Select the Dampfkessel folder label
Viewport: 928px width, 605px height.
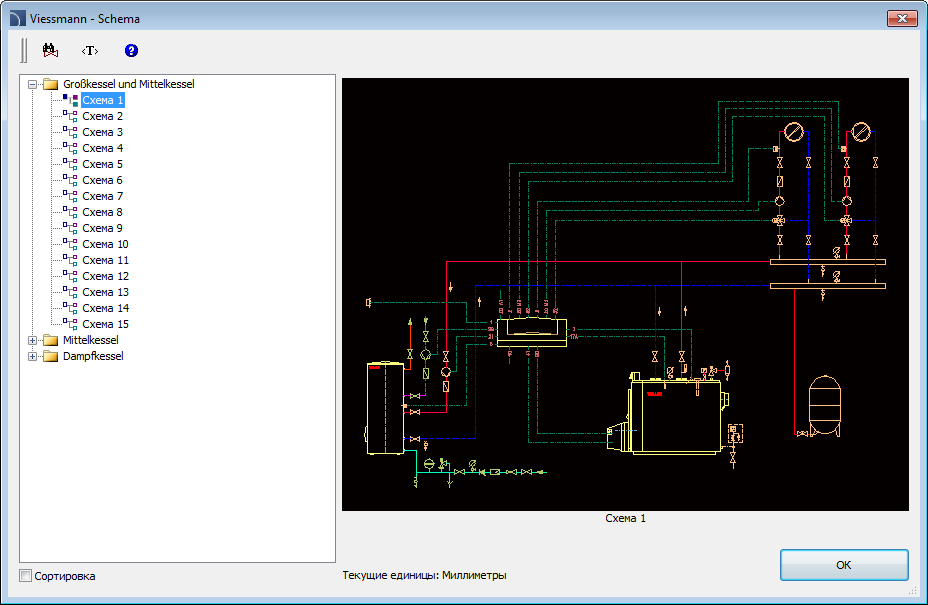[x=93, y=356]
